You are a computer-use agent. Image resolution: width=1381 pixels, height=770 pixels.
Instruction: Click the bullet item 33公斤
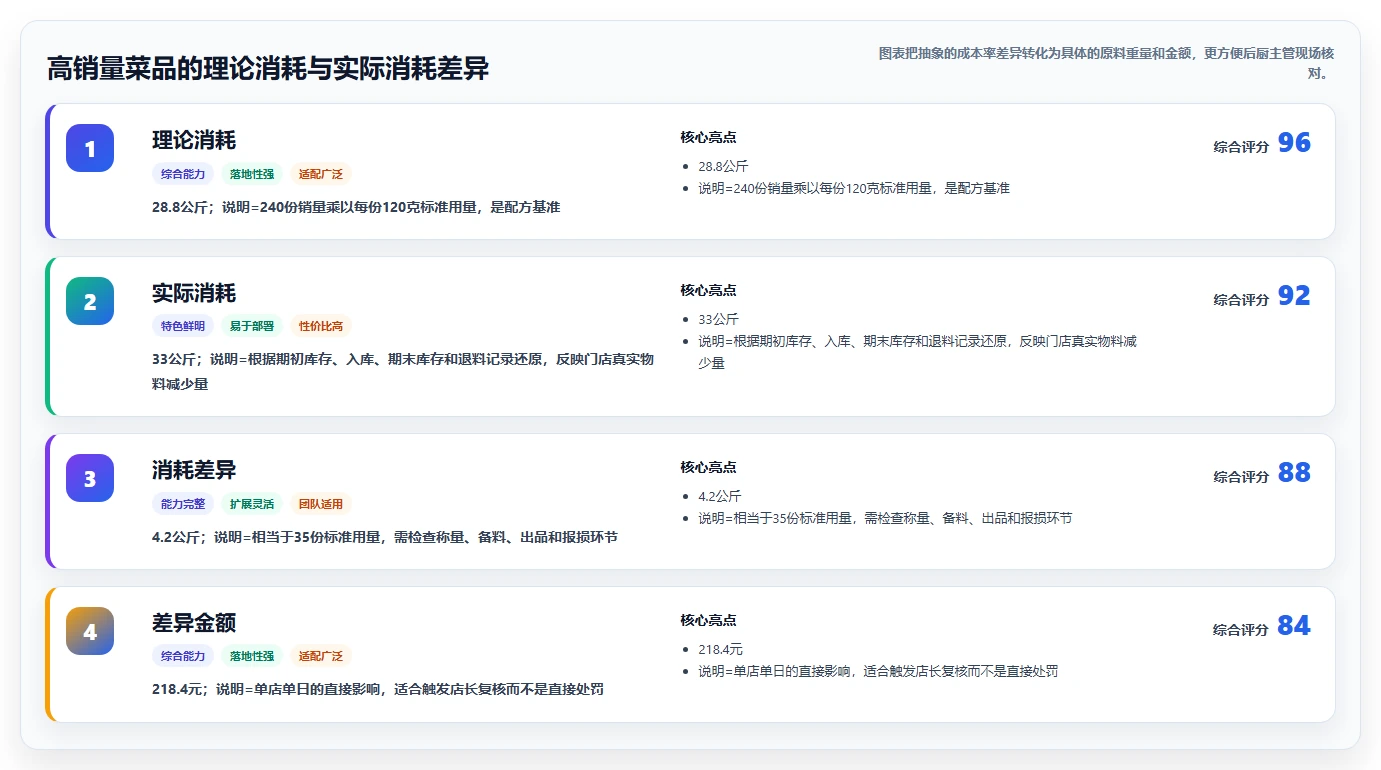(718, 320)
